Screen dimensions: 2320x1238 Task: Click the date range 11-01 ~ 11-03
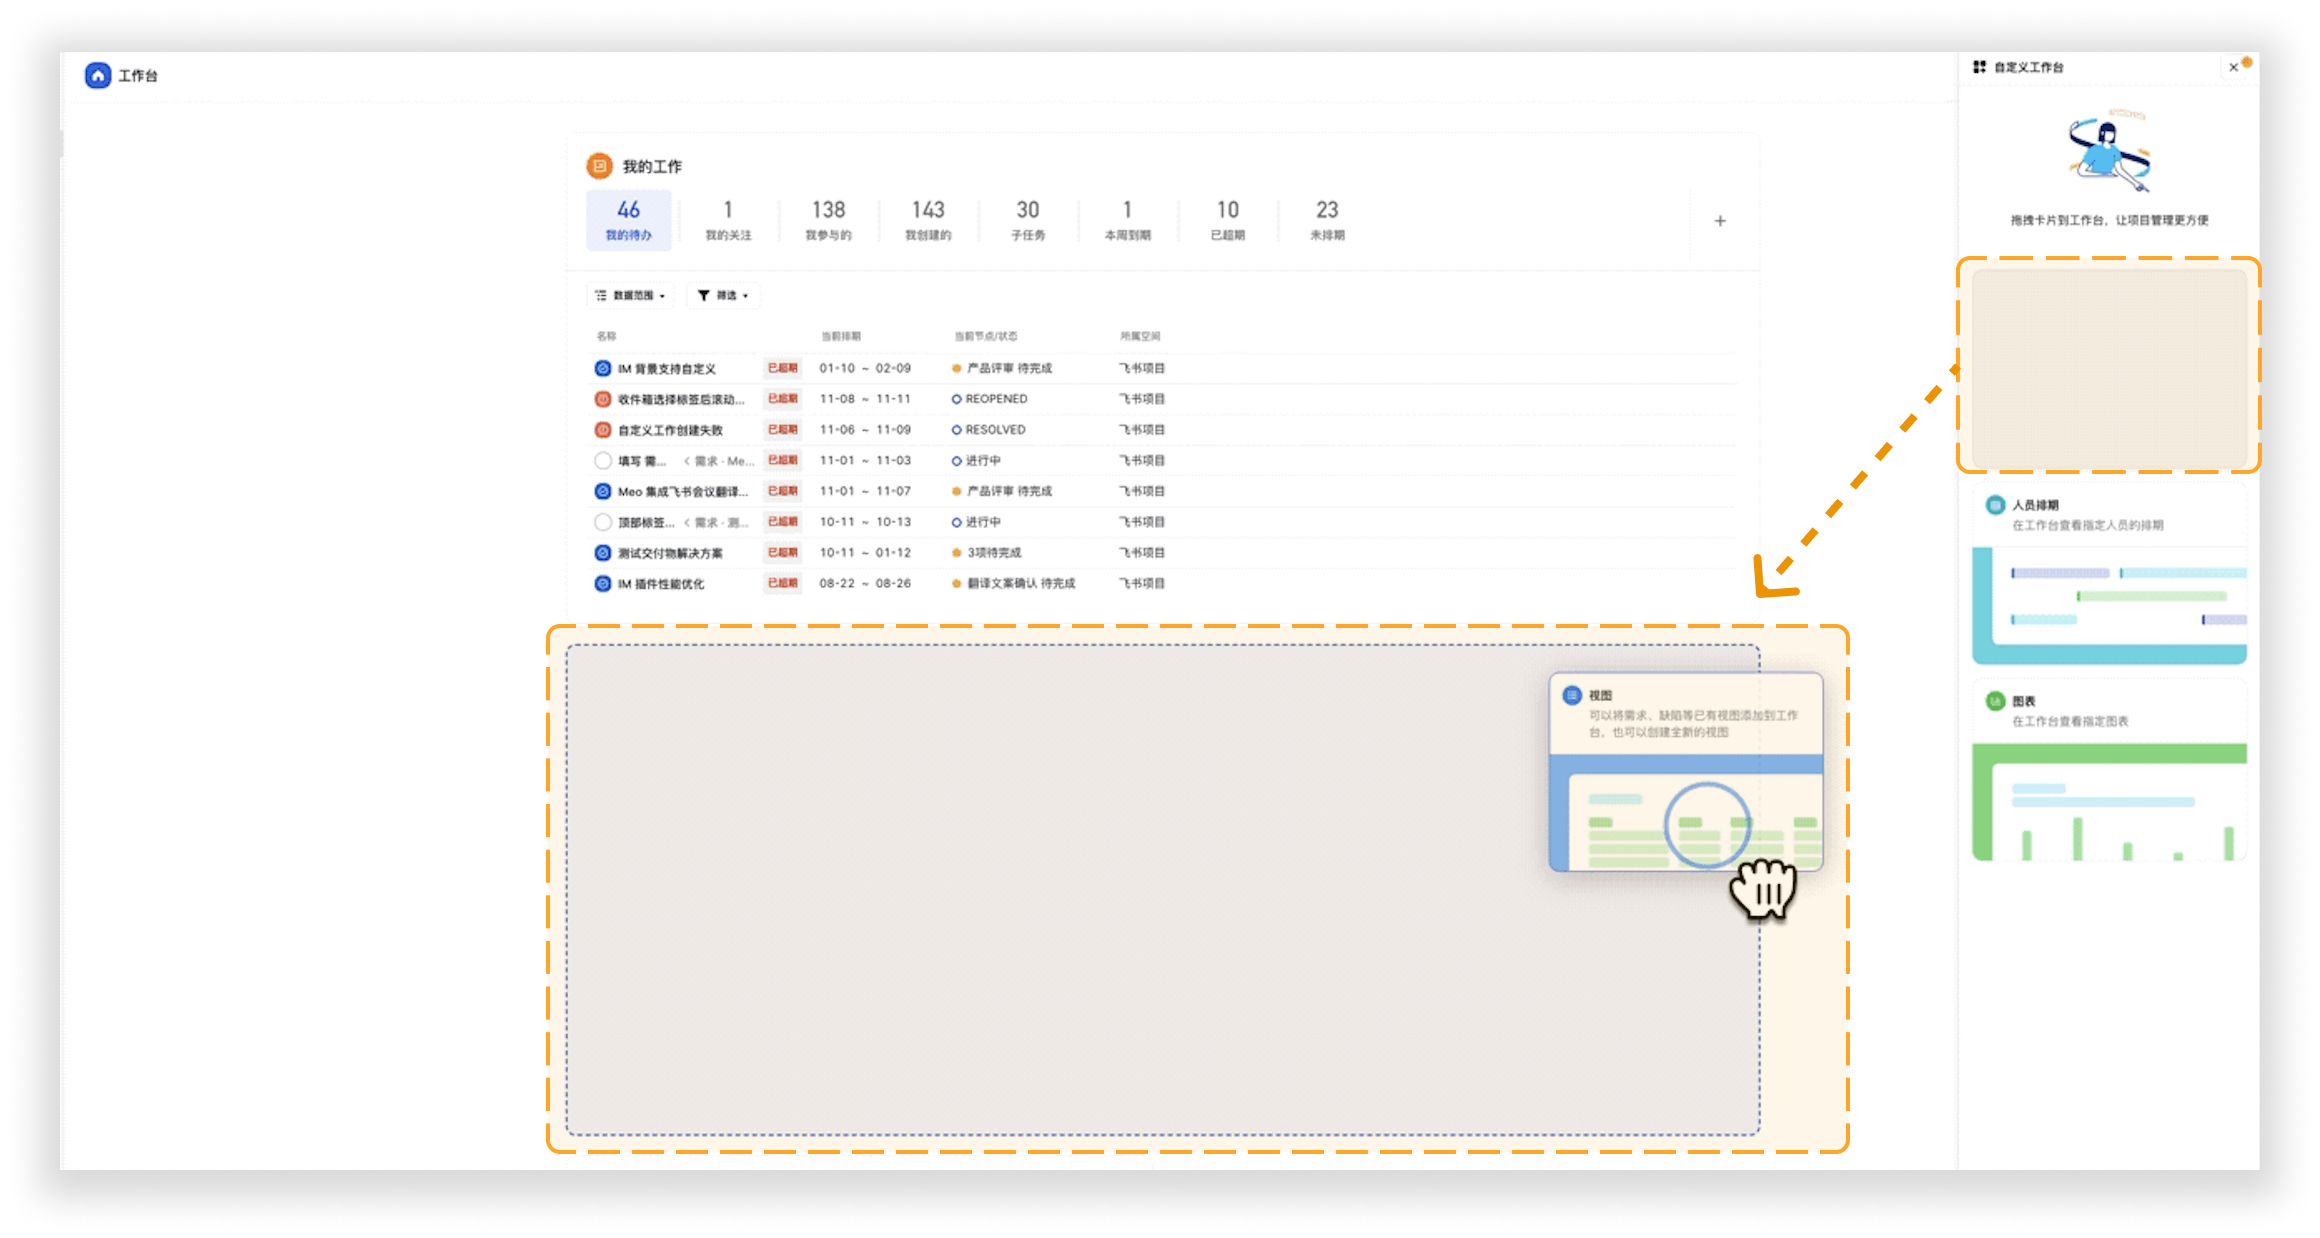[x=865, y=461]
